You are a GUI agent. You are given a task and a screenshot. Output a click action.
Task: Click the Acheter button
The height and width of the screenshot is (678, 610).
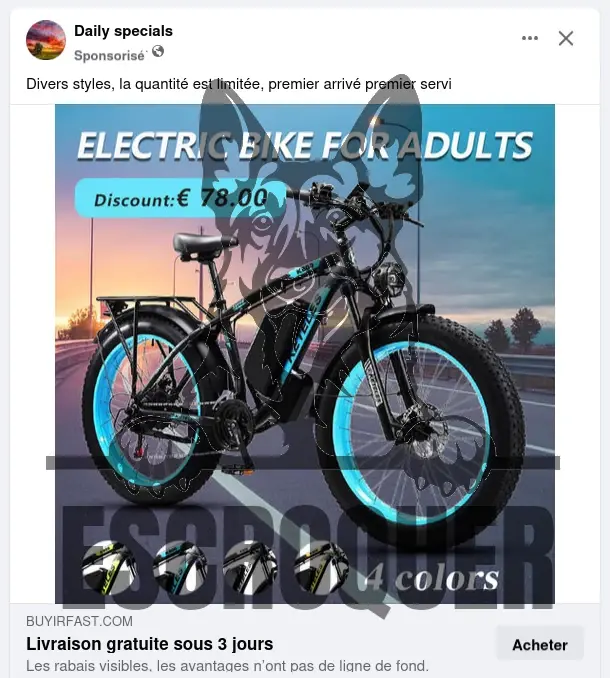540,645
